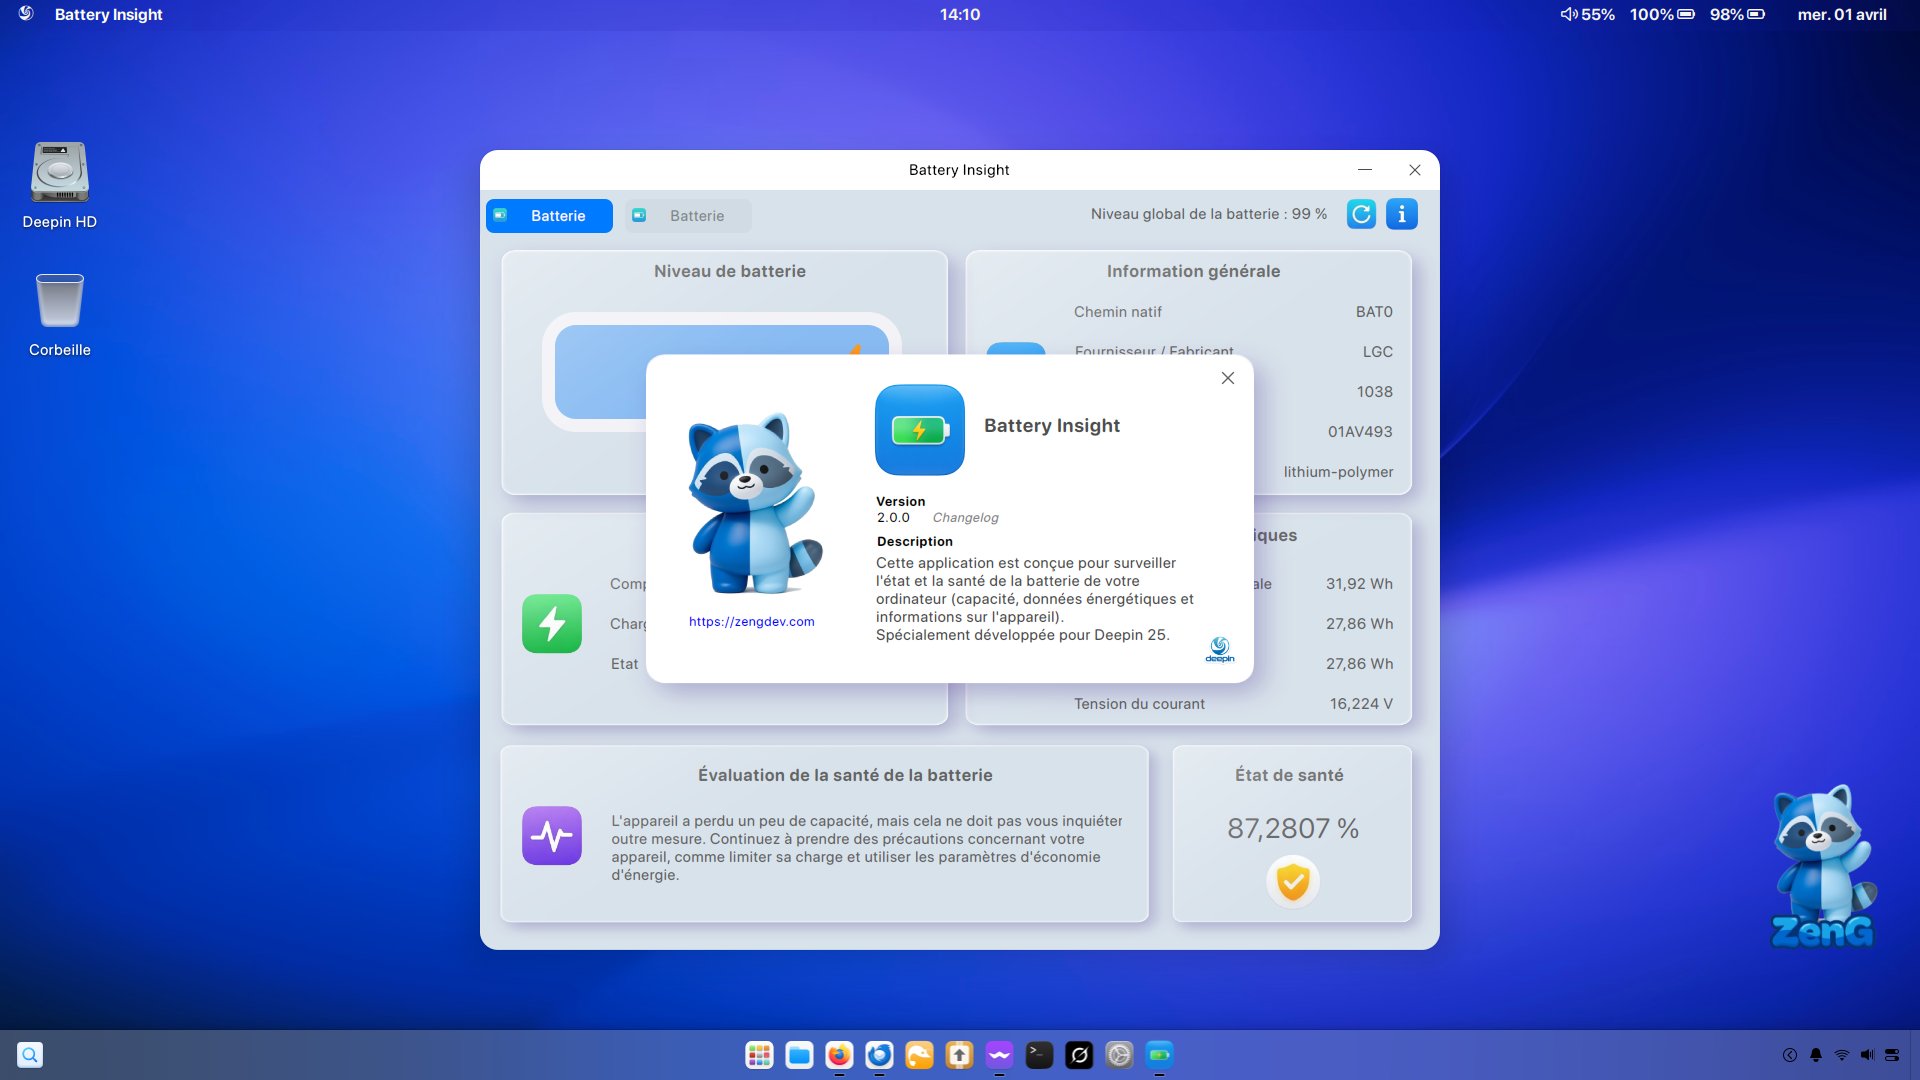Viewport: 1920px width, 1080px height.
Task: Click the green charging bolt icon
Action: pyautogui.click(x=551, y=624)
